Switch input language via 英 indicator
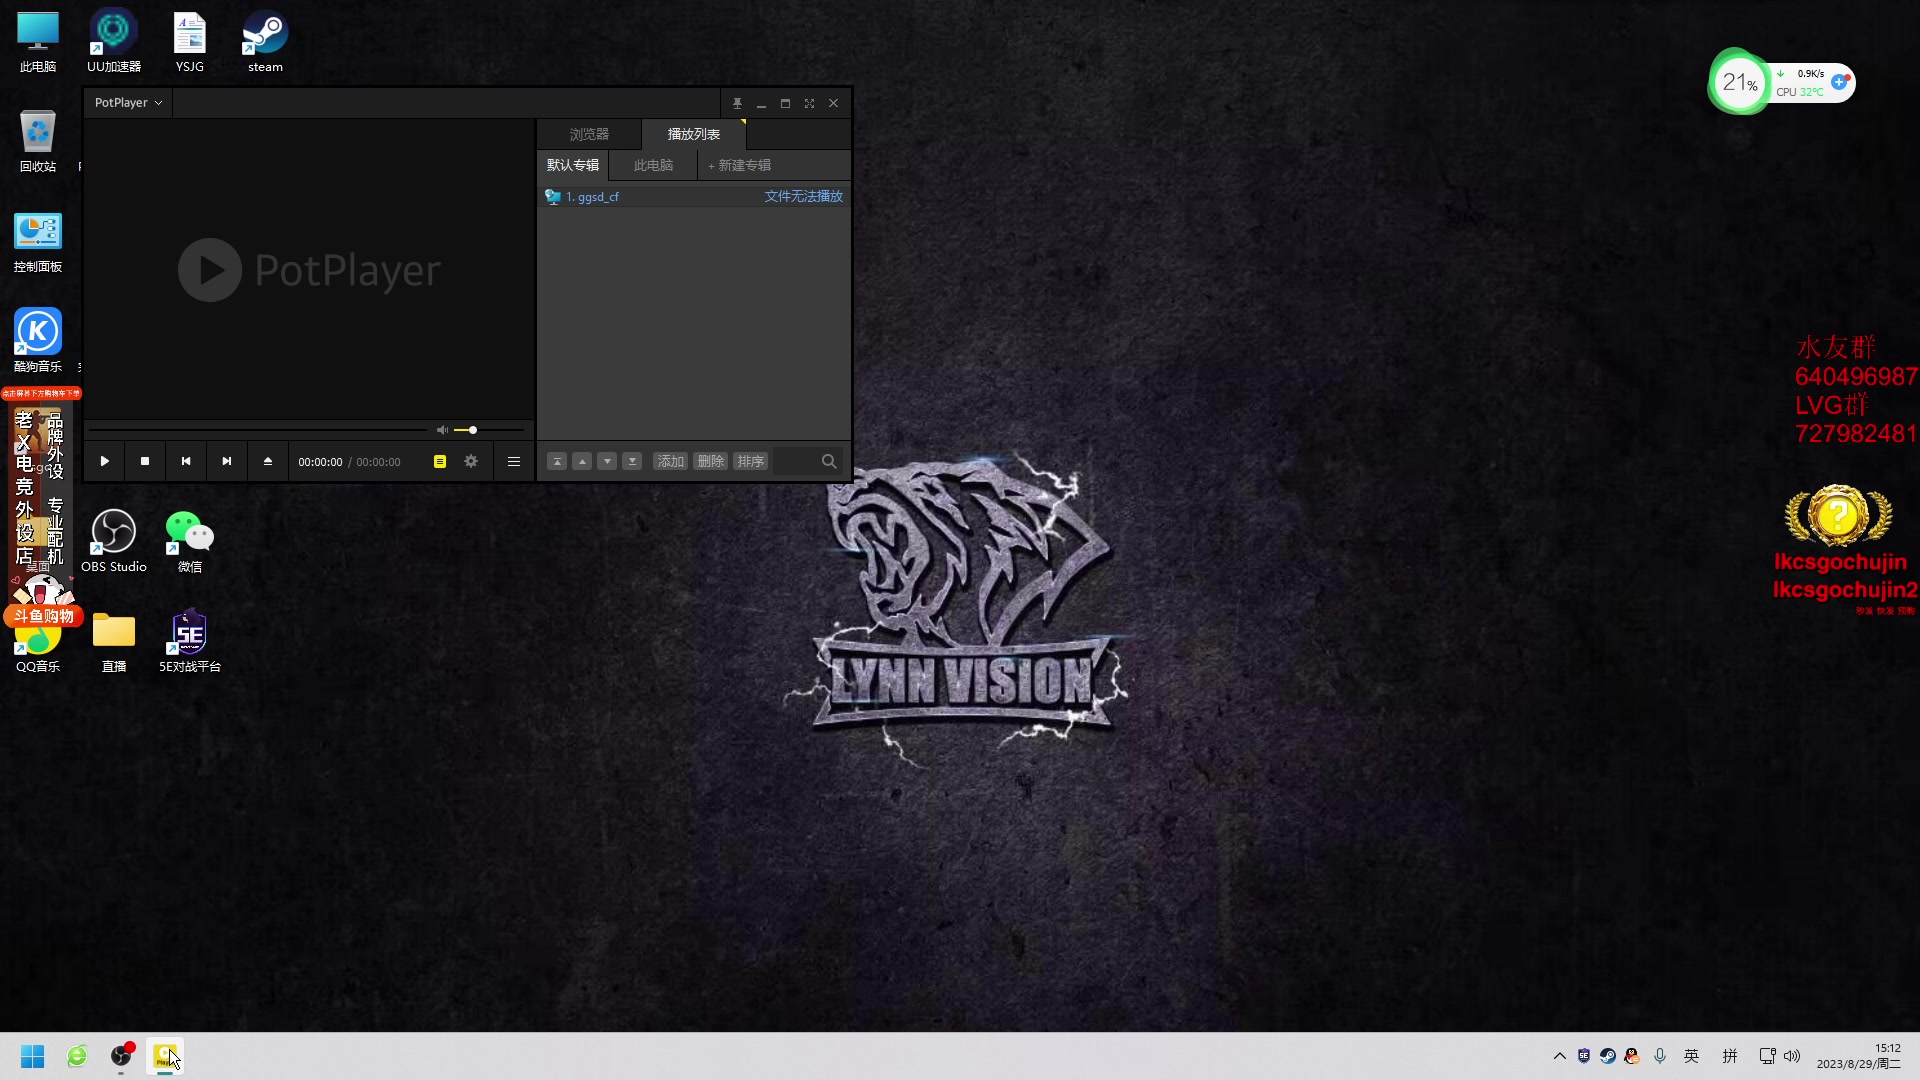This screenshot has width=1920, height=1080. (1692, 1056)
